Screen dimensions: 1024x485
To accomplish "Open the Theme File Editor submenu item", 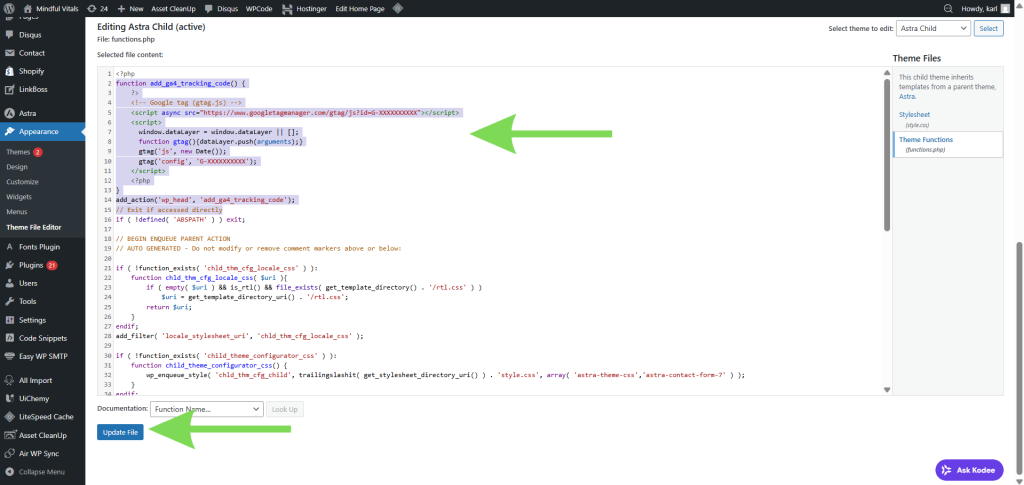I will 33,227.
